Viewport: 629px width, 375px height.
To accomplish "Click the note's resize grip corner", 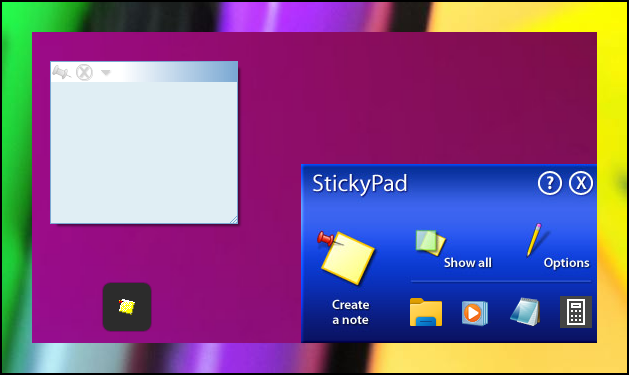I will click(x=233, y=219).
